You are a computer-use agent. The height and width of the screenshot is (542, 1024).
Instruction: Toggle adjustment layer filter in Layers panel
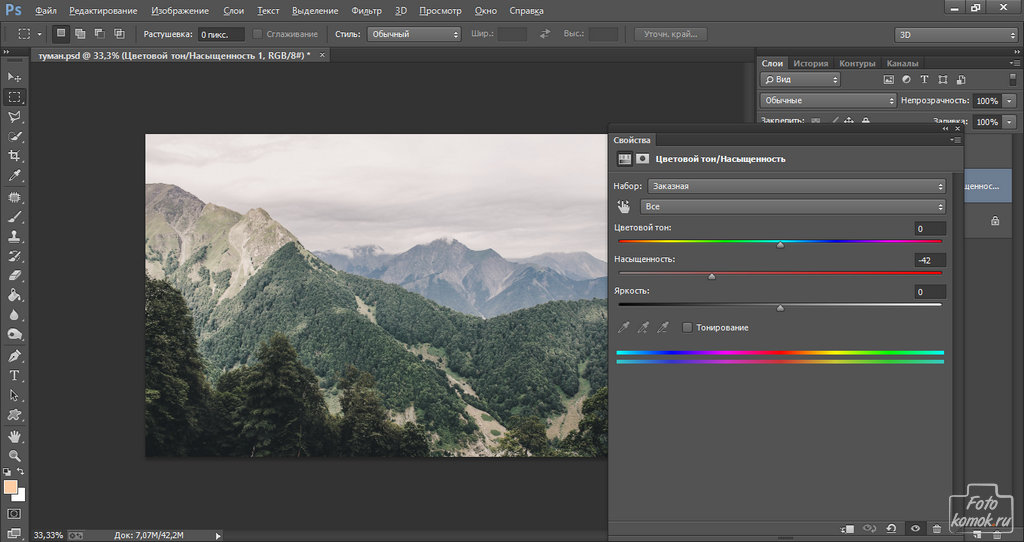point(906,80)
